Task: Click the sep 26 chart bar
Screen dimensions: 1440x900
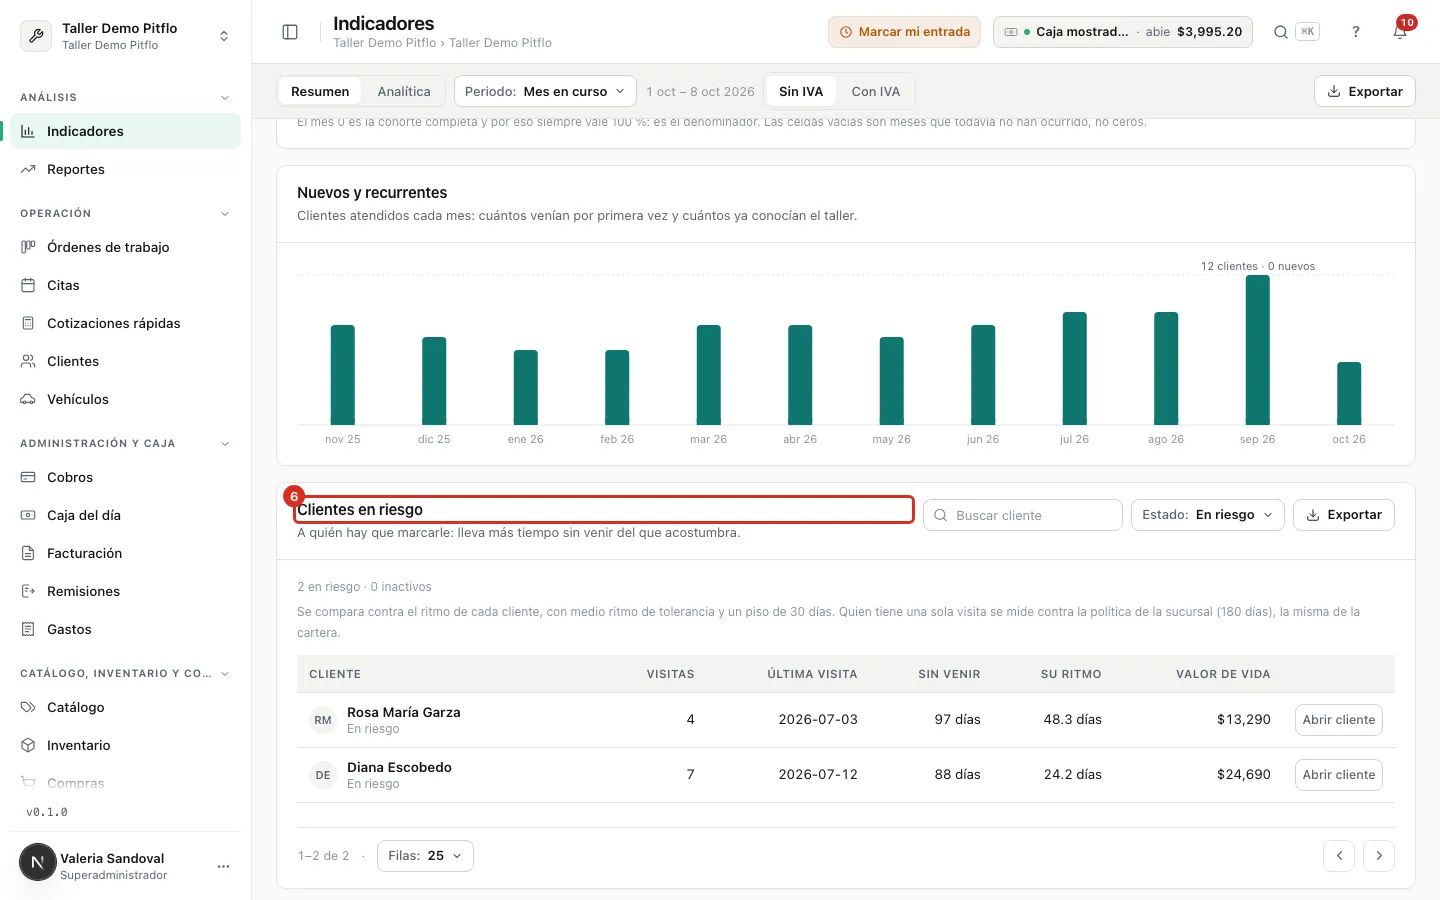Action: 1257,350
